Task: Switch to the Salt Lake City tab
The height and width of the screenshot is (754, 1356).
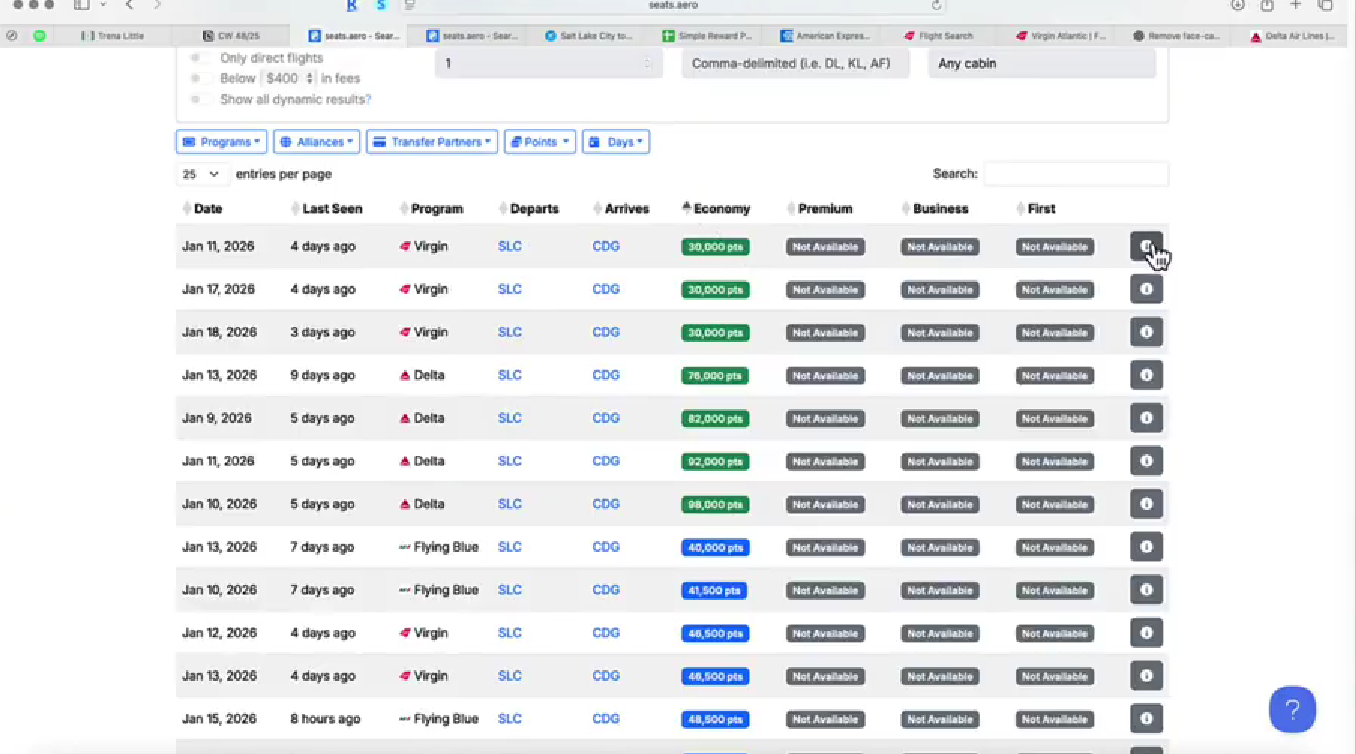Action: point(589,36)
